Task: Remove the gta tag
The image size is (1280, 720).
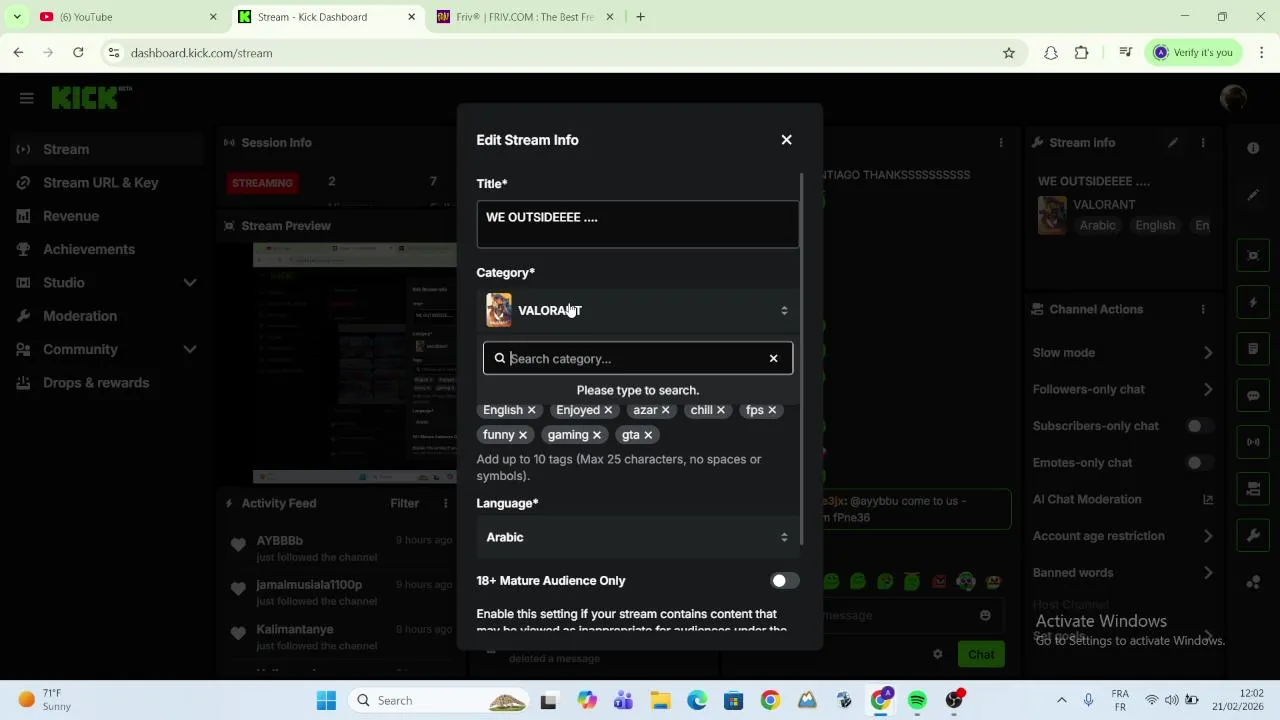Action: (x=648, y=435)
